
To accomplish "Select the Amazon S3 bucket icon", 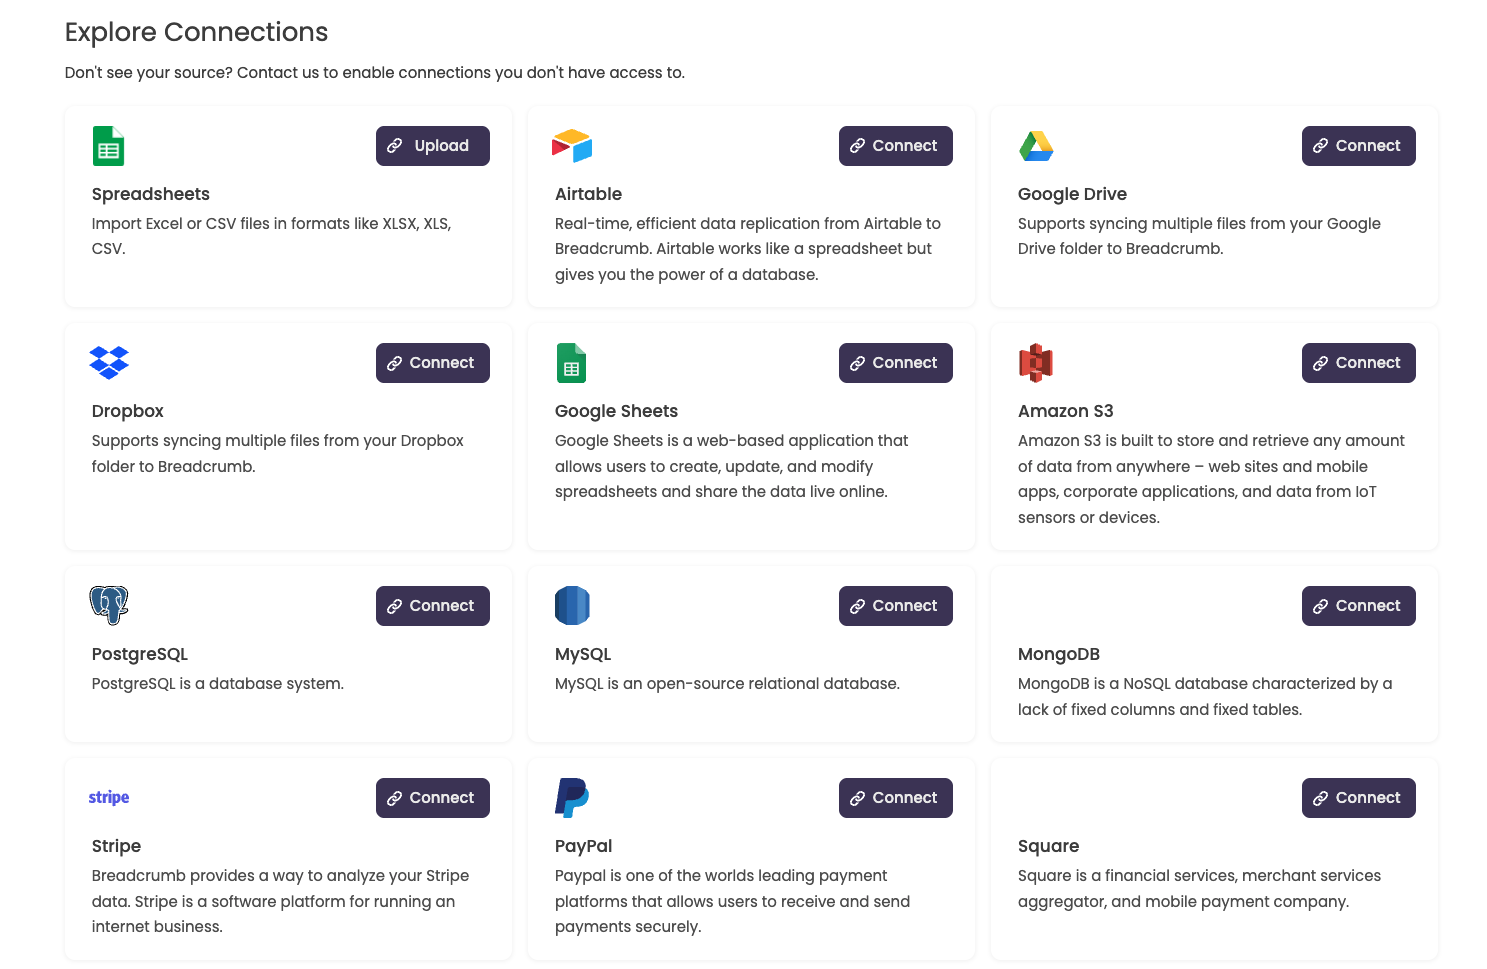I will pyautogui.click(x=1035, y=362).
